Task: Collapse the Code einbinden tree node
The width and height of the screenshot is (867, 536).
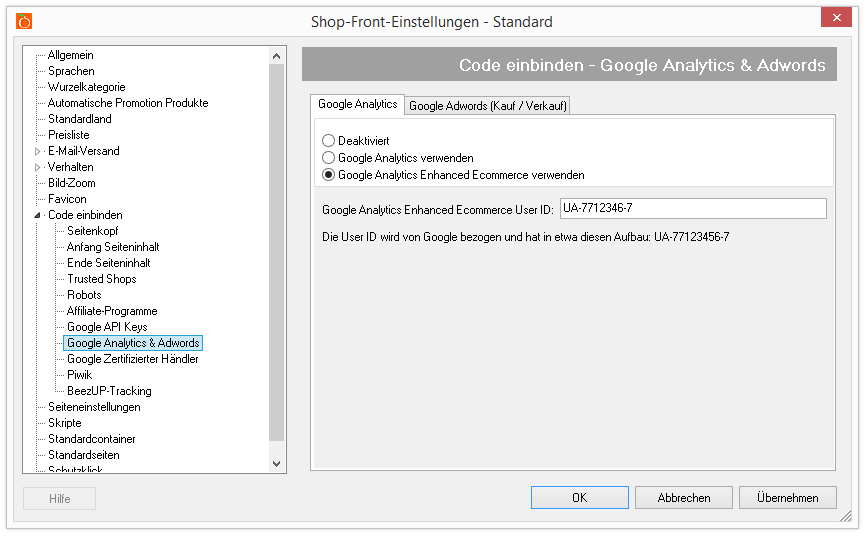Action: (x=39, y=215)
